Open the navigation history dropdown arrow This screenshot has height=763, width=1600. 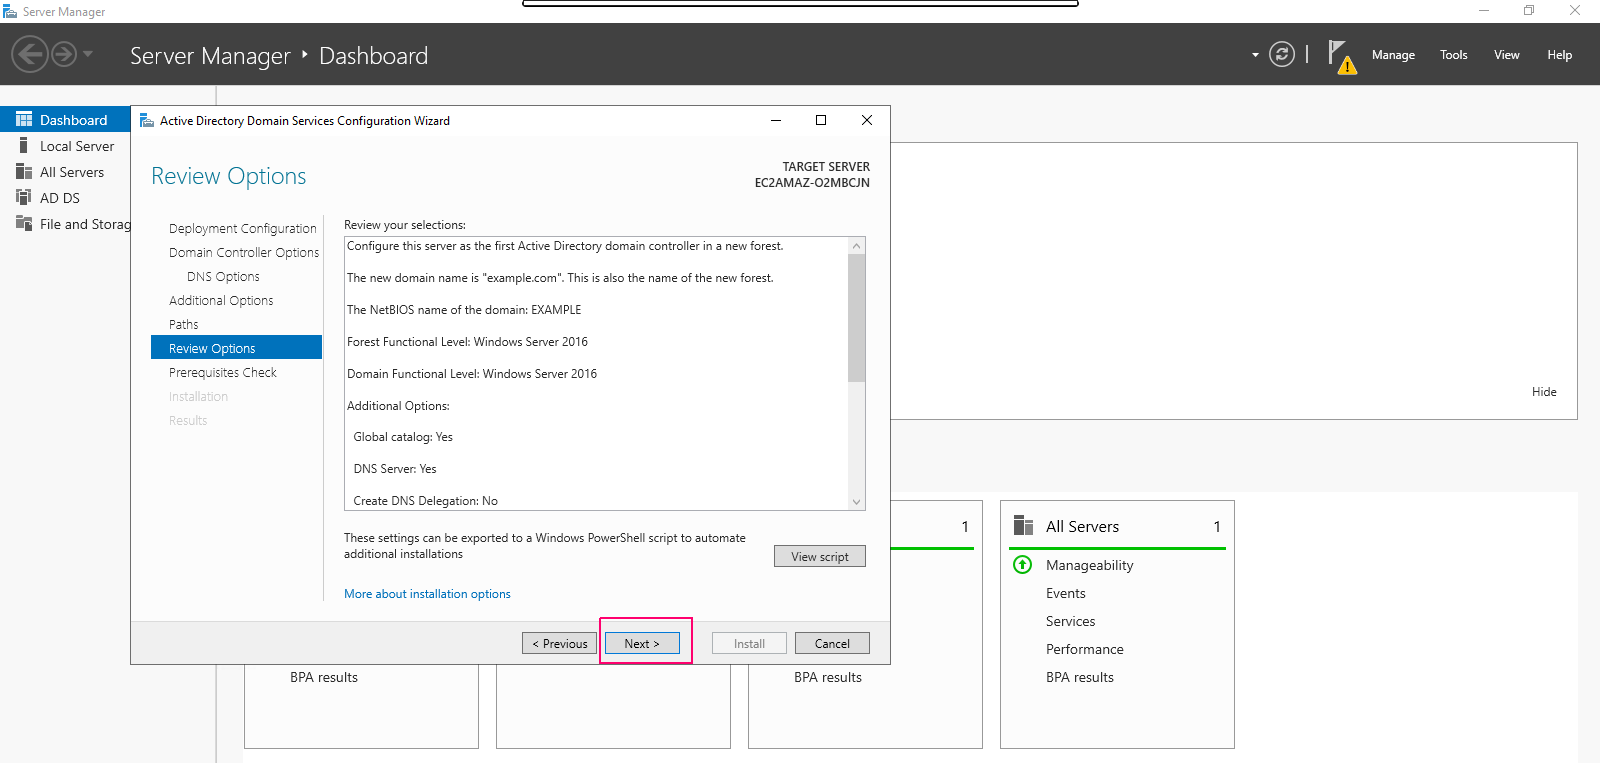click(88, 54)
